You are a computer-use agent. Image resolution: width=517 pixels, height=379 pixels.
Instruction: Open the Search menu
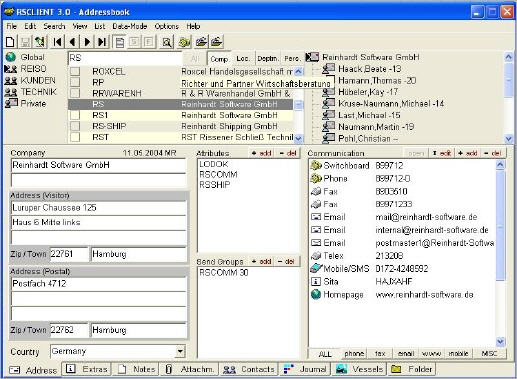[x=54, y=26]
